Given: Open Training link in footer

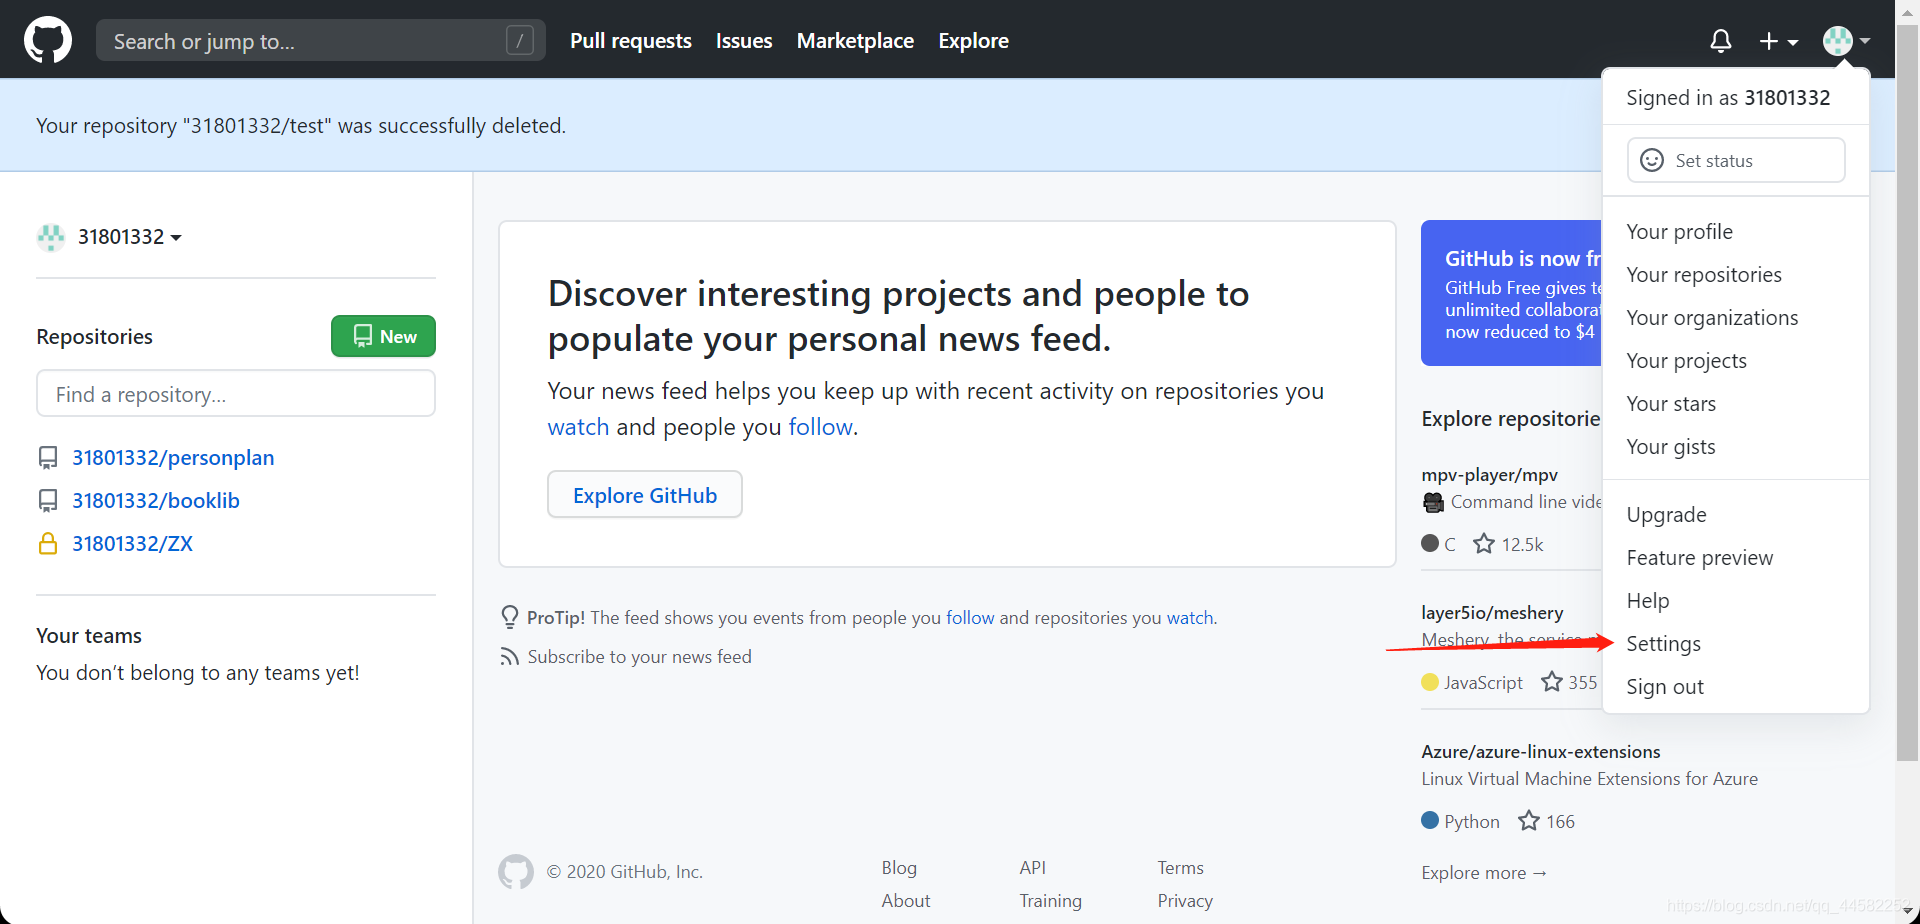Looking at the screenshot, I should click(x=1050, y=901).
